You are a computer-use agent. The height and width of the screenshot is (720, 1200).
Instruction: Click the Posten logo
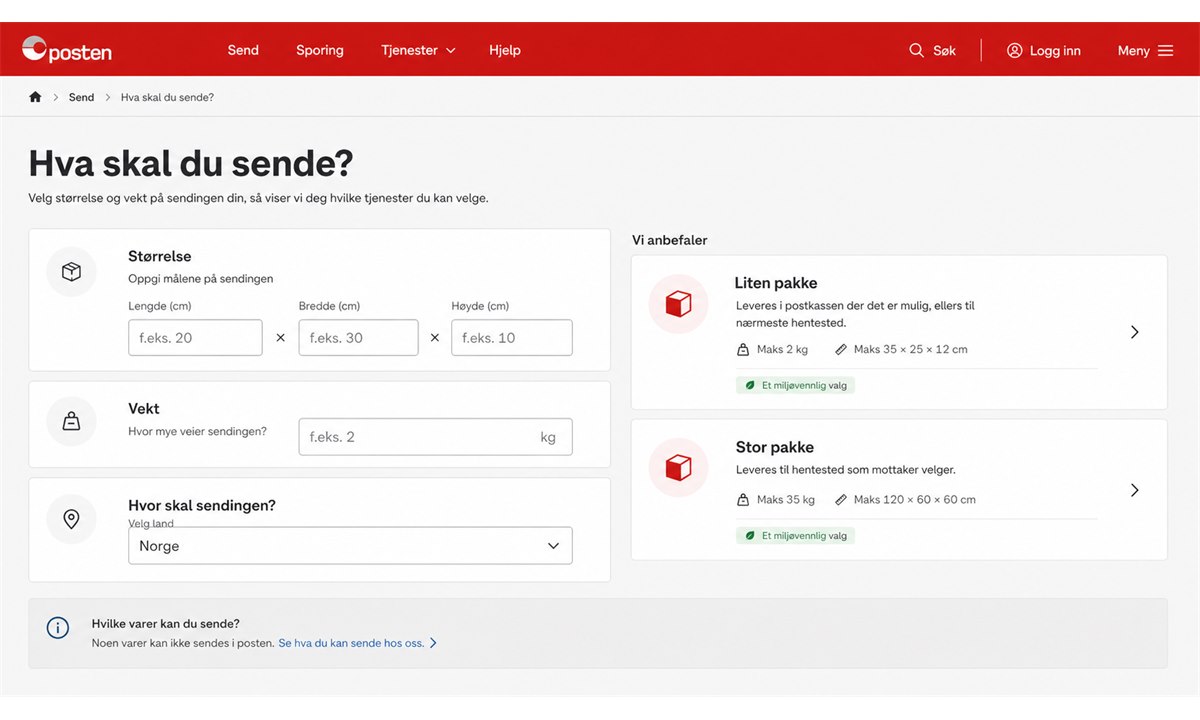click(x=67, y=50)
